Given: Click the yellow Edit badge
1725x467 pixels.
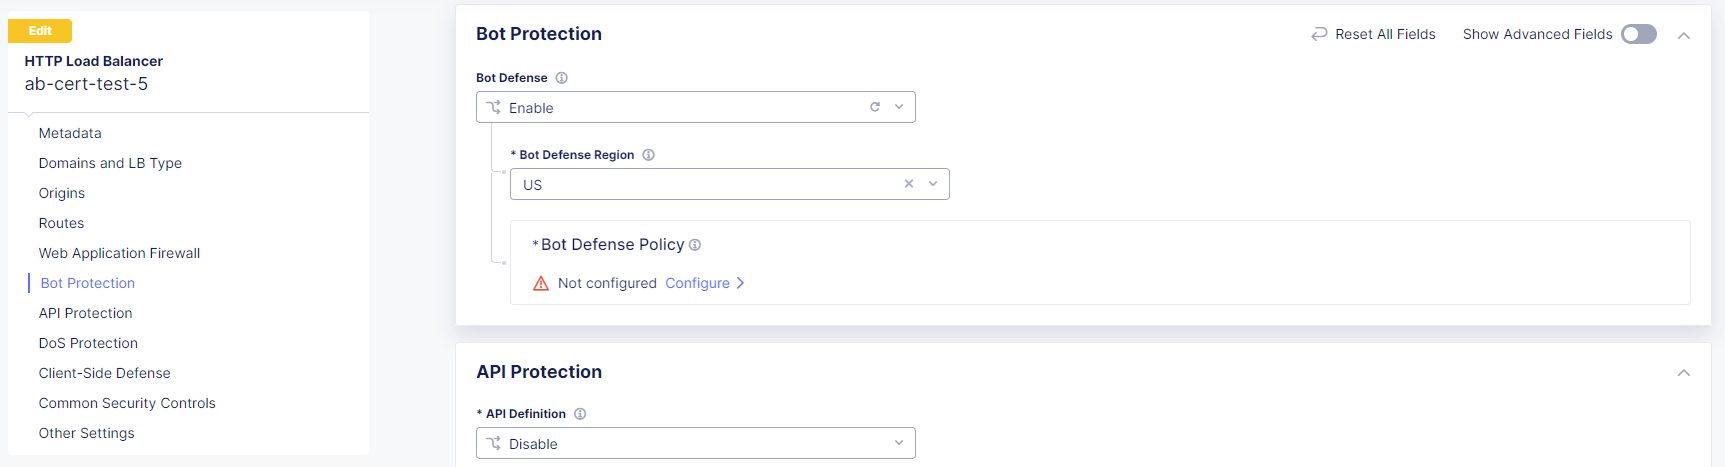Looking at the screenshot, I should (40, 31).
